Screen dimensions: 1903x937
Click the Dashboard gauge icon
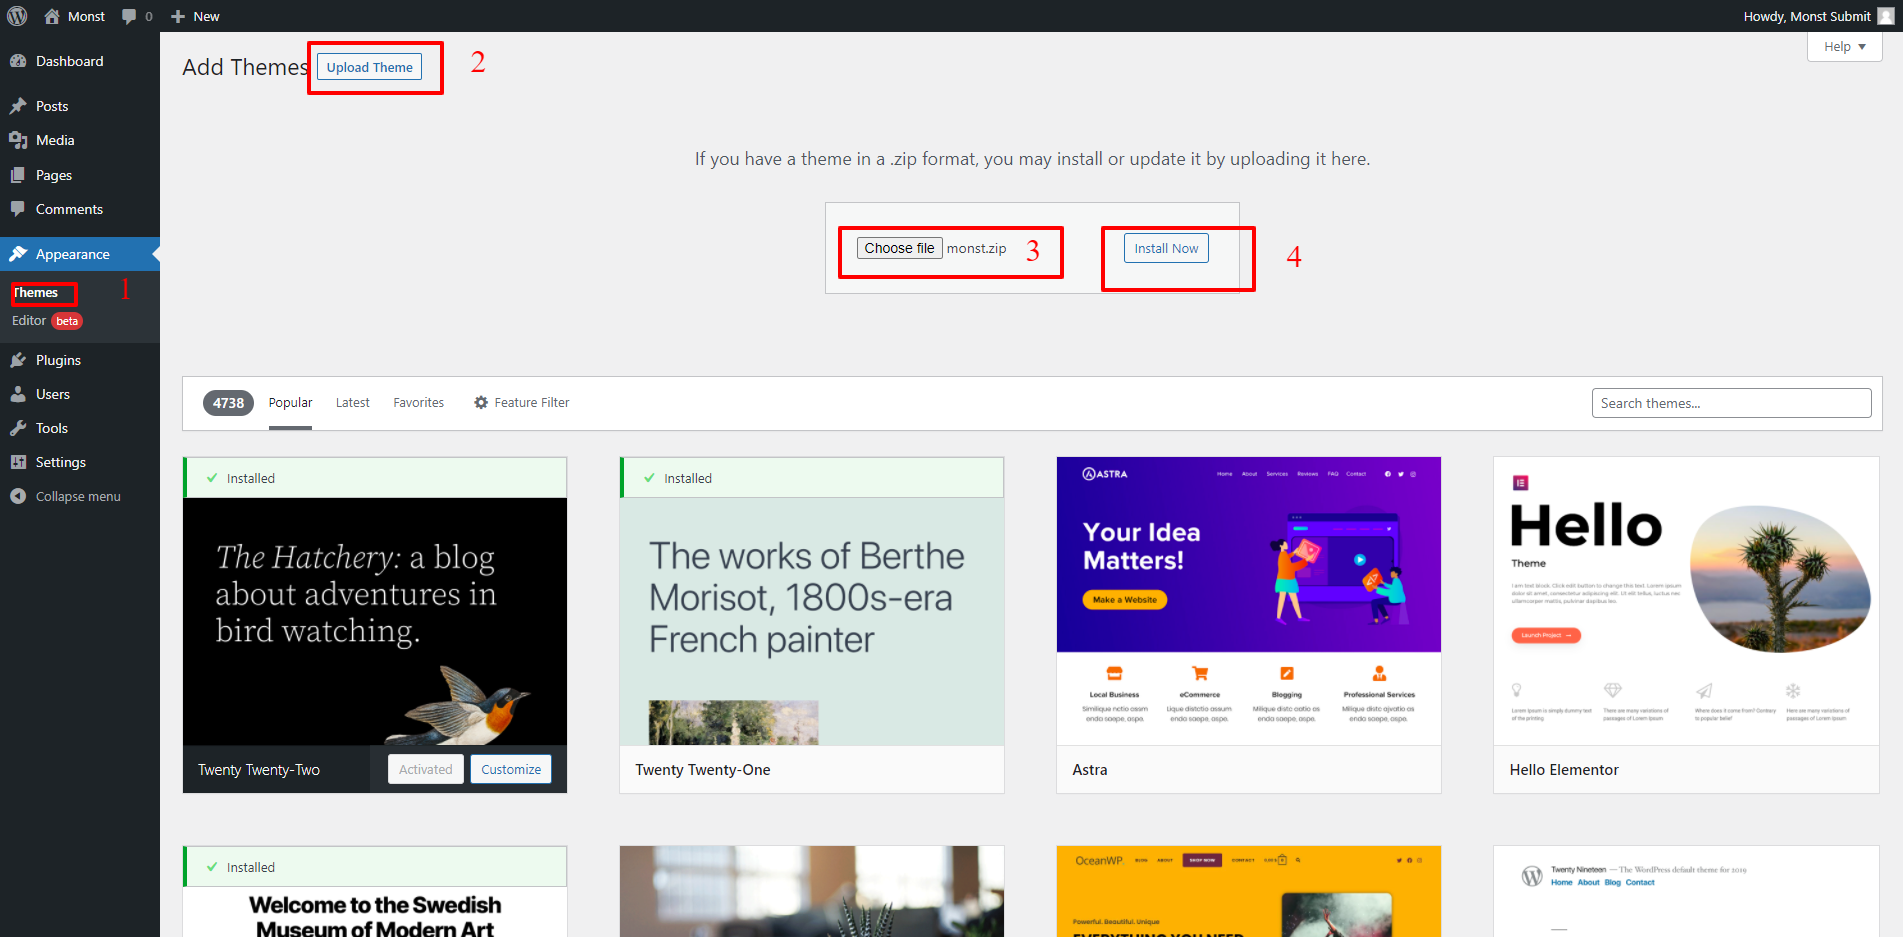[18, 61]
